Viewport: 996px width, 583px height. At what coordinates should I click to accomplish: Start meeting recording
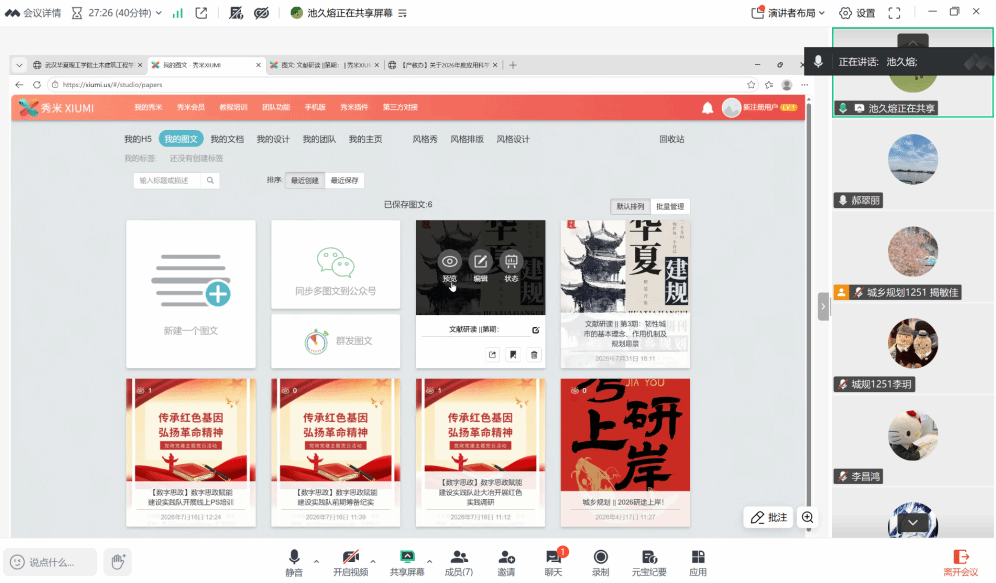click(600, 558)
